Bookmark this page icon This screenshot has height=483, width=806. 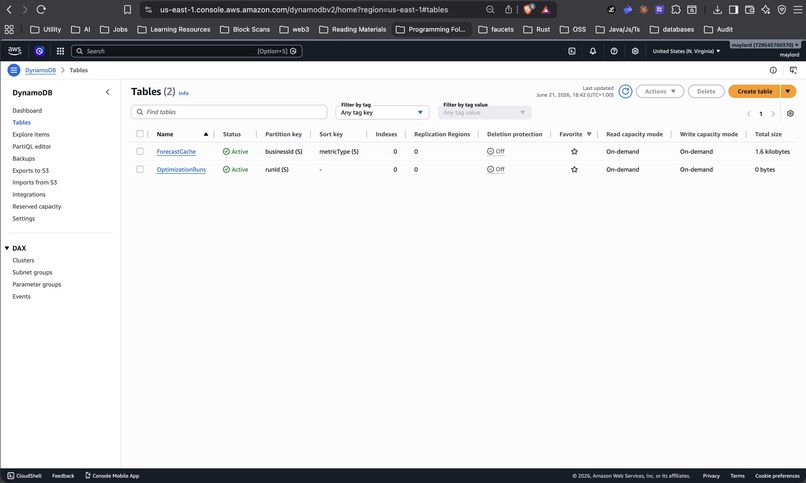[127, 9]
